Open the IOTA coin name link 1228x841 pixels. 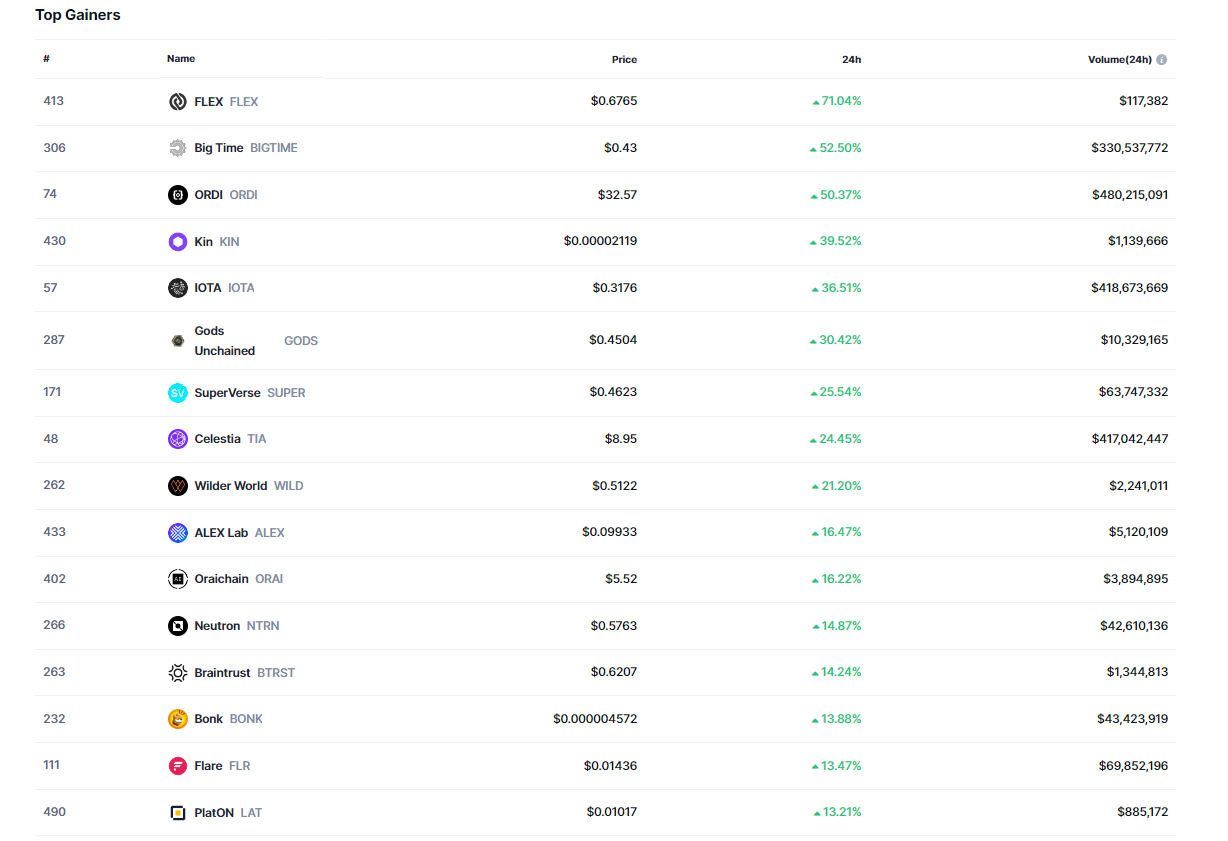click(x=208, y=288)
